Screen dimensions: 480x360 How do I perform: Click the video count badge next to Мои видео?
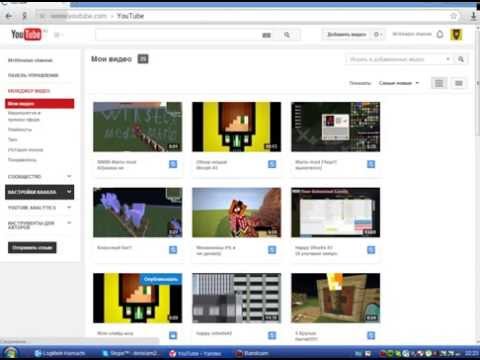pos(143,59)
